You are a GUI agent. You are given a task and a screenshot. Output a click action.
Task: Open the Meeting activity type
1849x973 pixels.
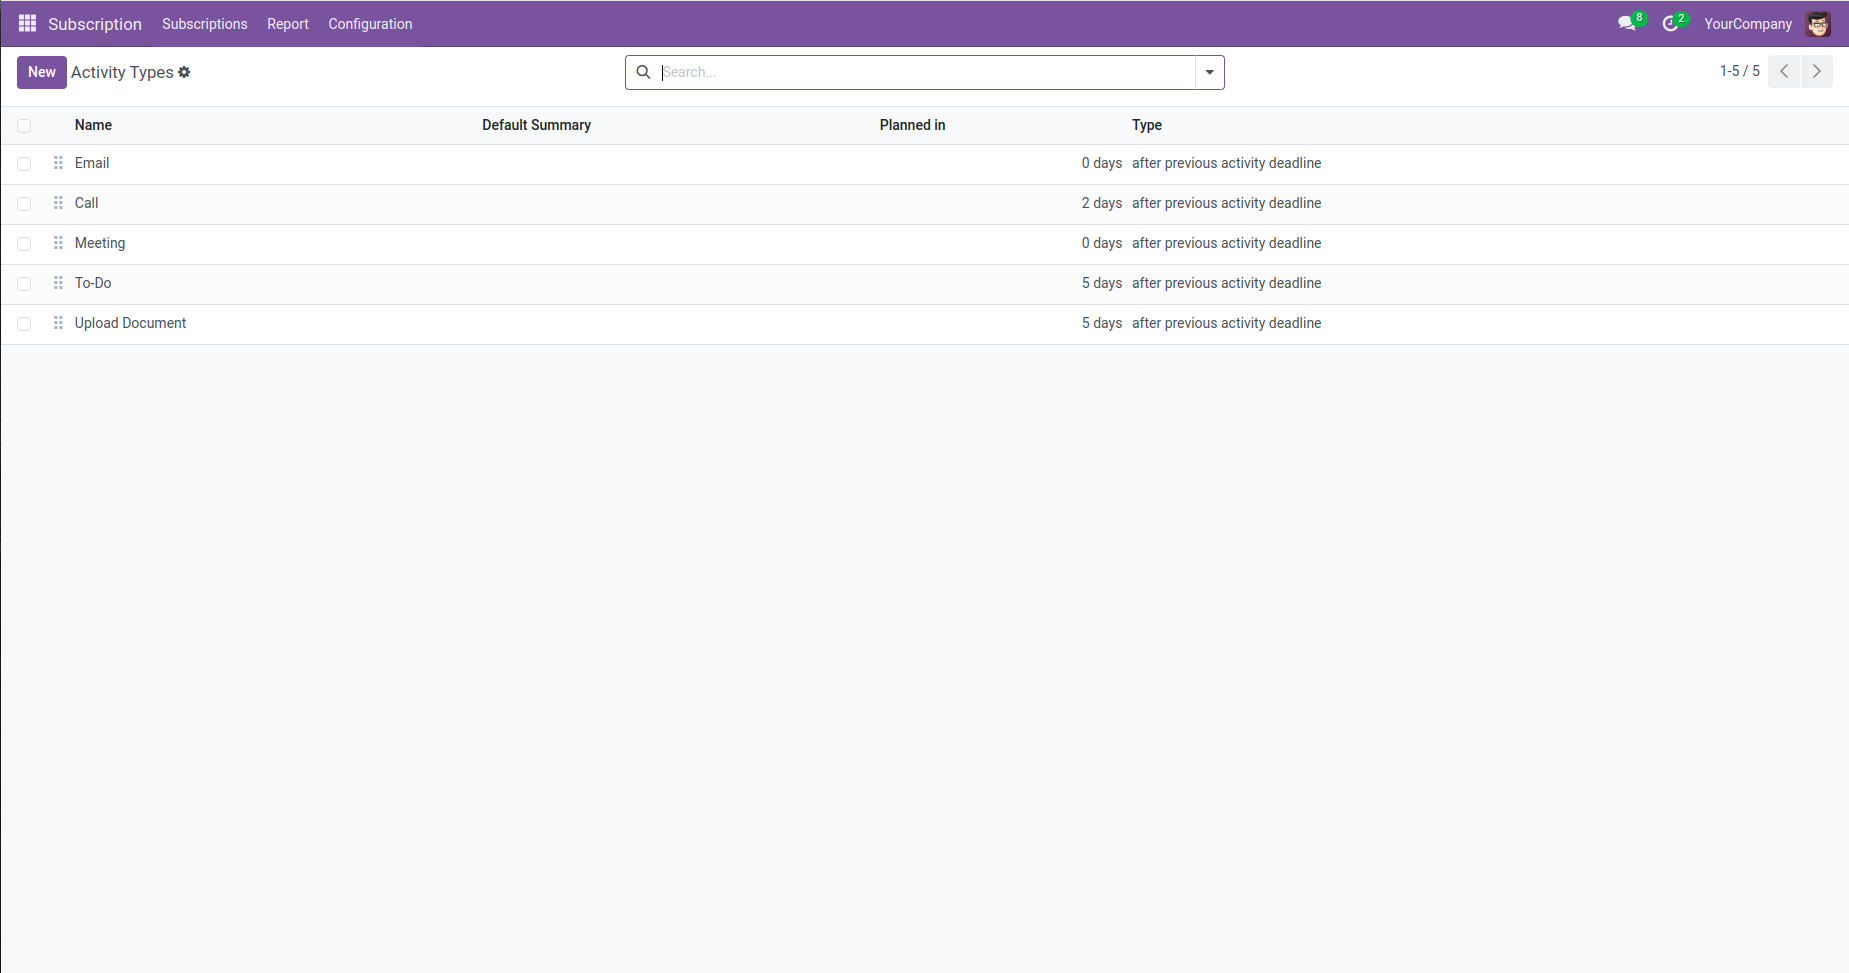100,243
